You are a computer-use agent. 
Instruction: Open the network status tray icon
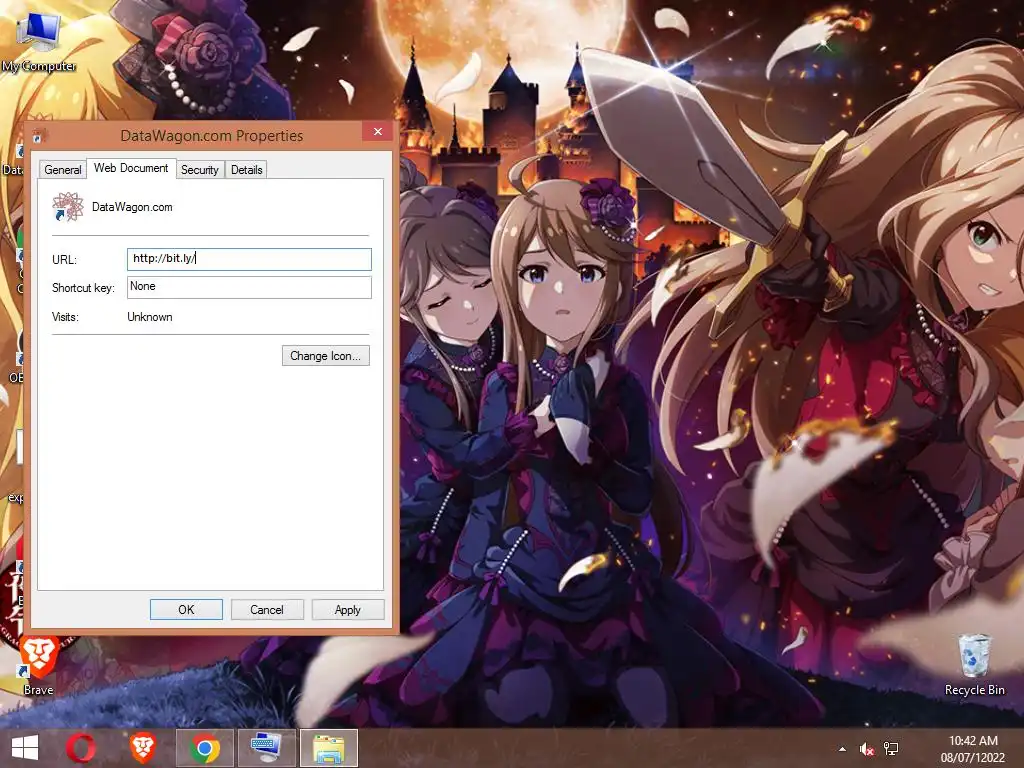tap(891, 749)
